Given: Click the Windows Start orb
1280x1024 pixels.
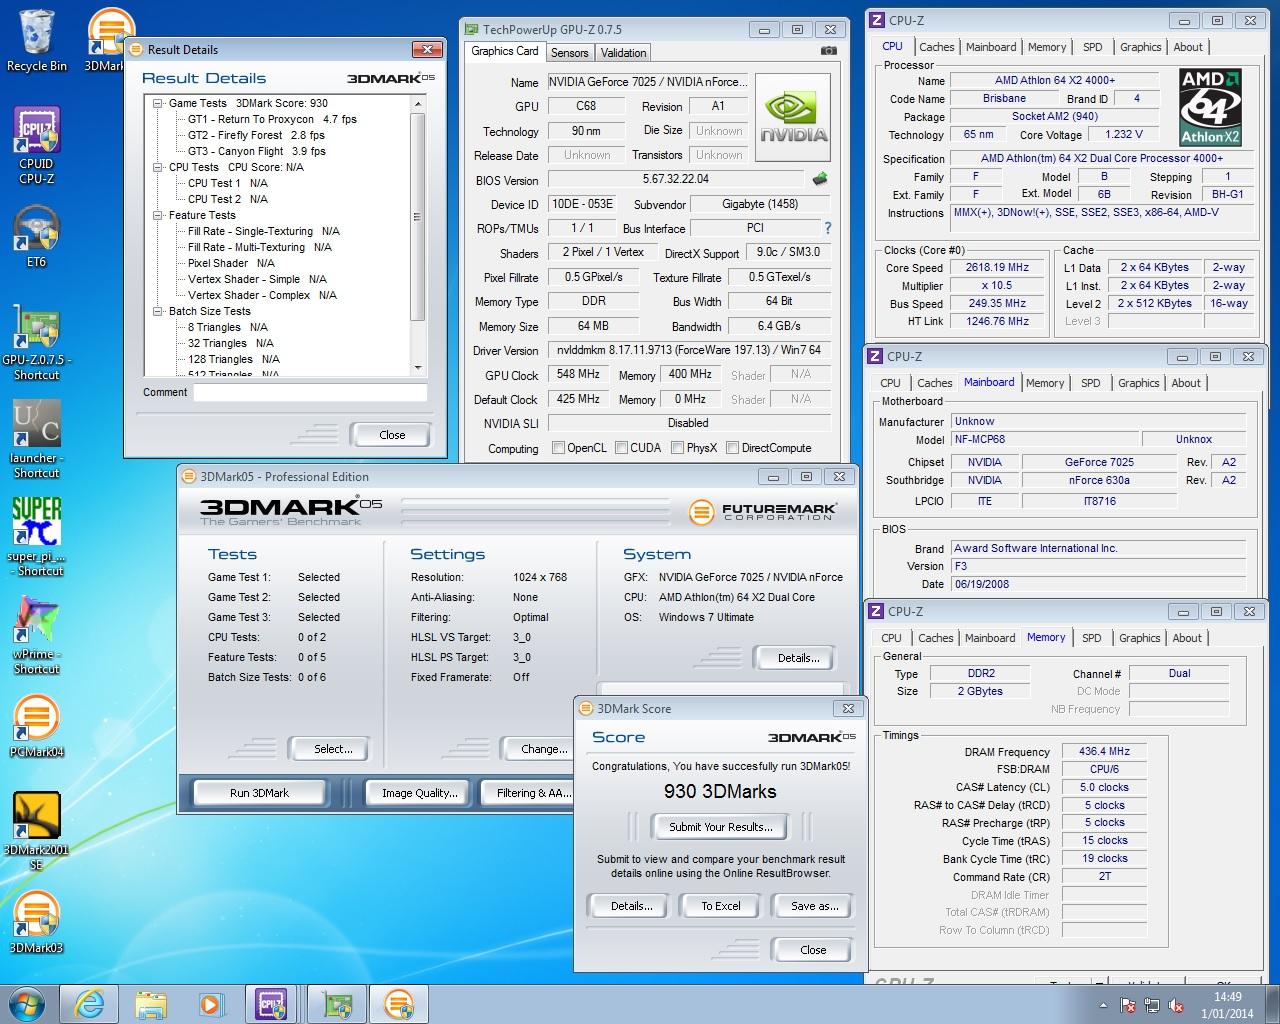Looking at the screenshot, I should click(x=27, y=1003).
